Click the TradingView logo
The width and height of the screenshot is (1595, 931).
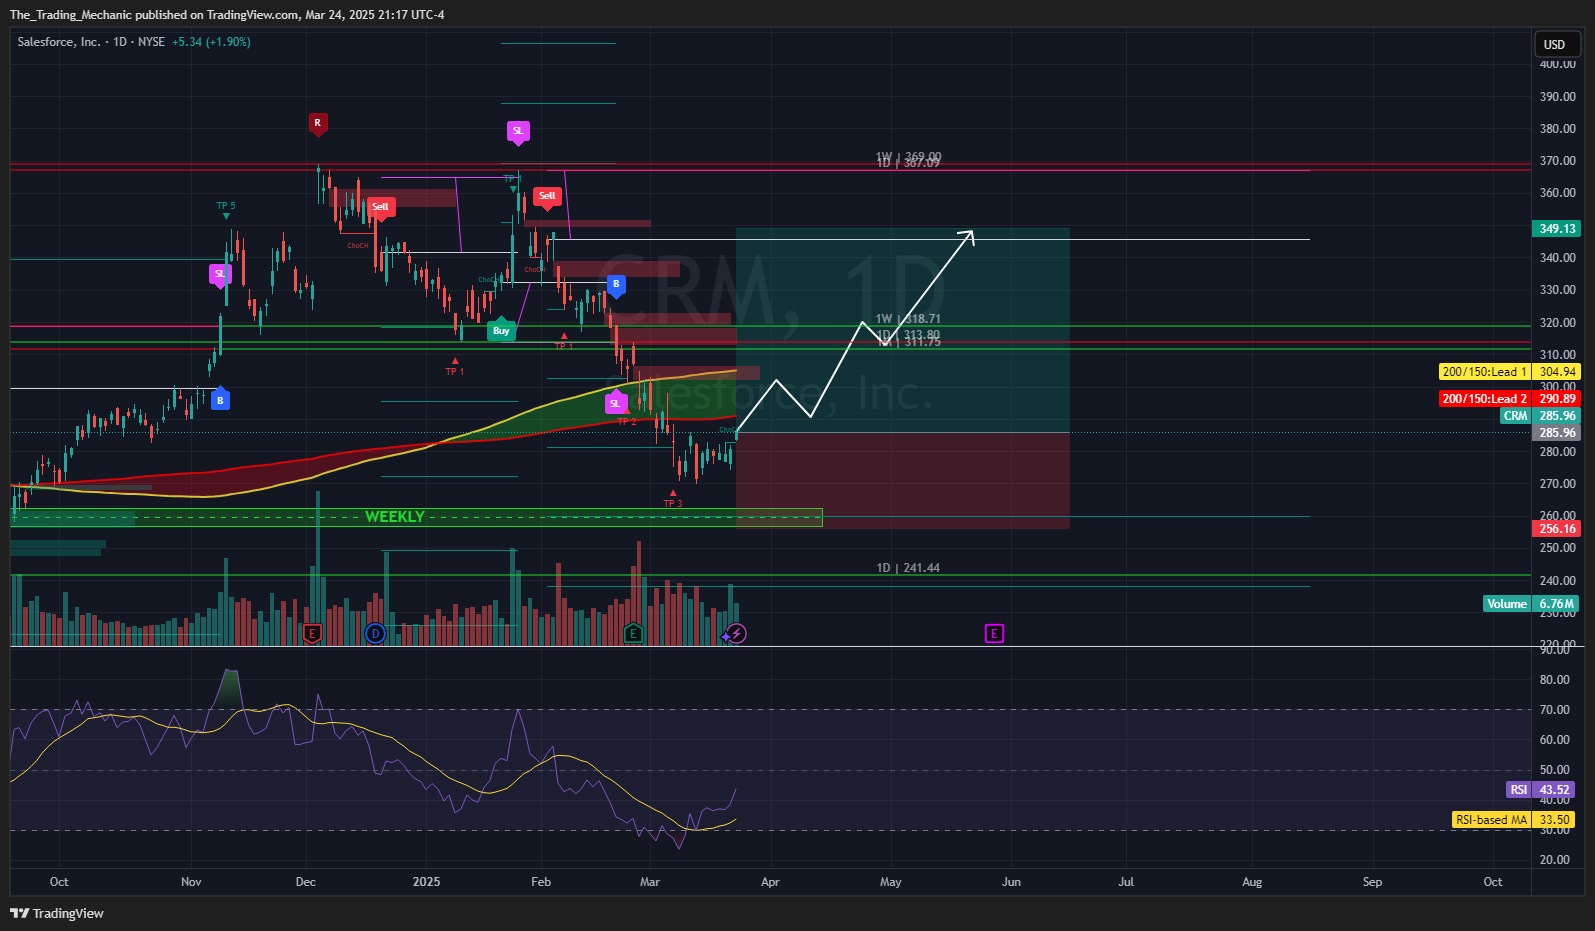coord(57,913)
